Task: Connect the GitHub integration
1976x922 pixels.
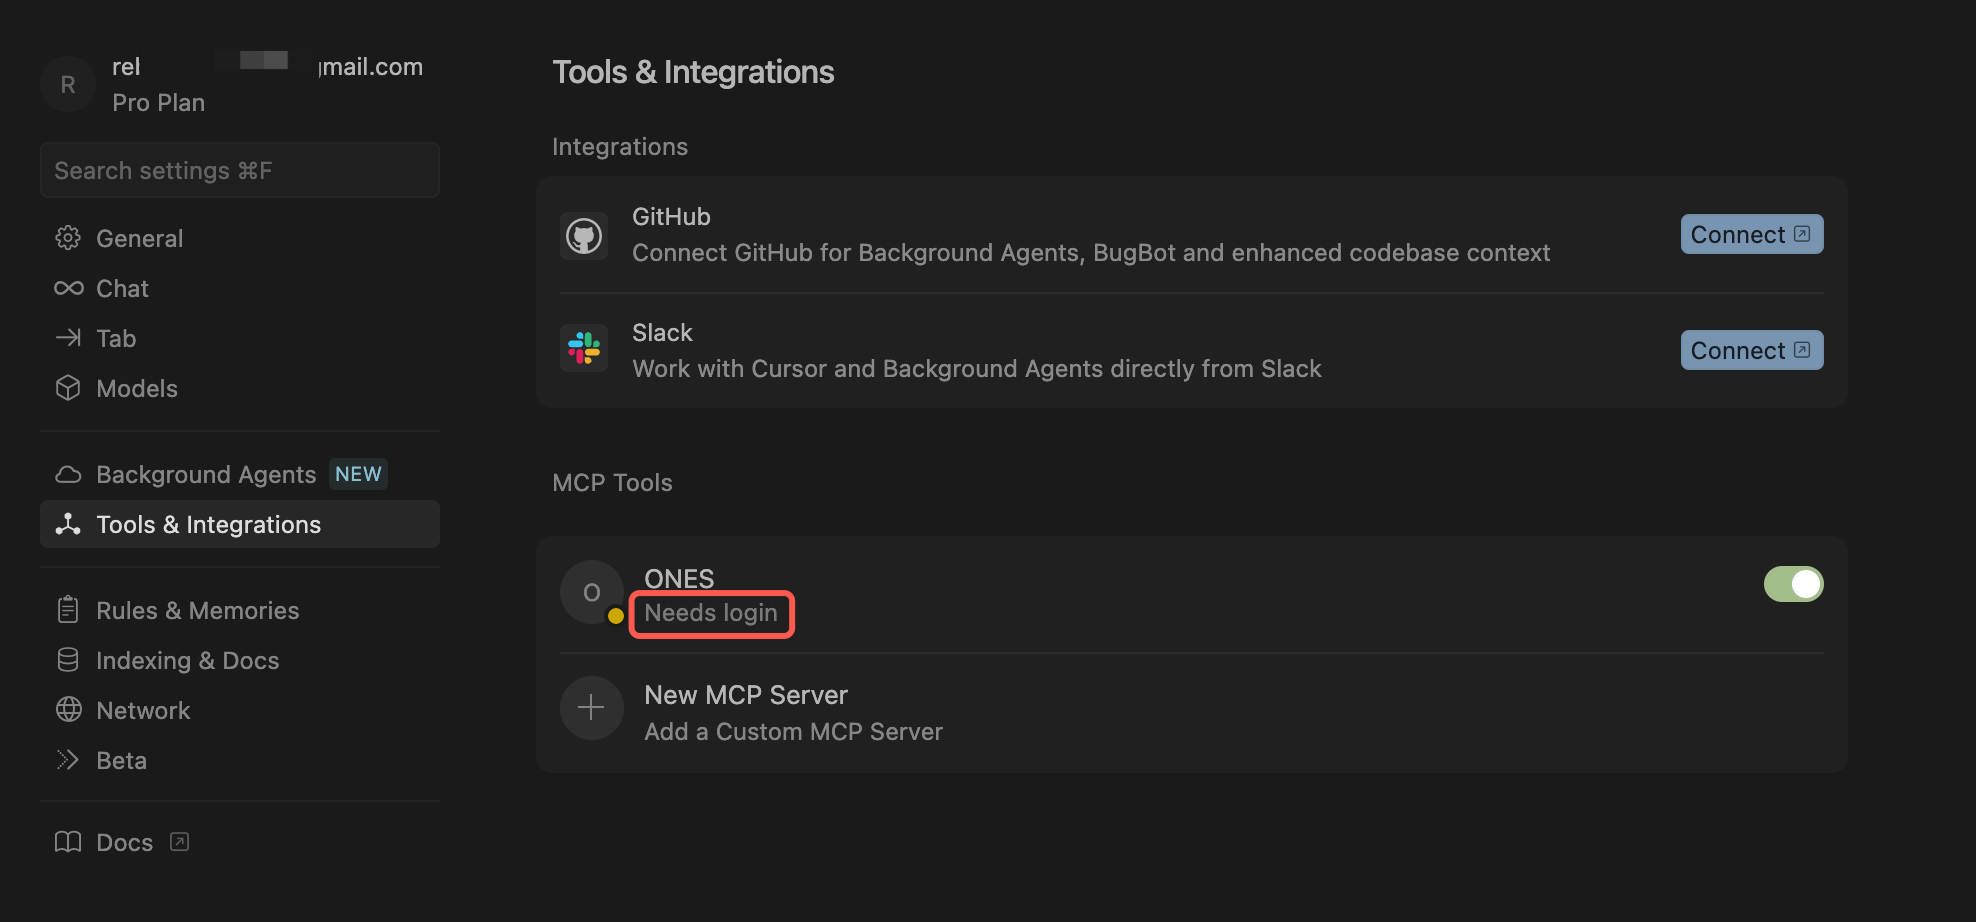Action: point(1752,234)
